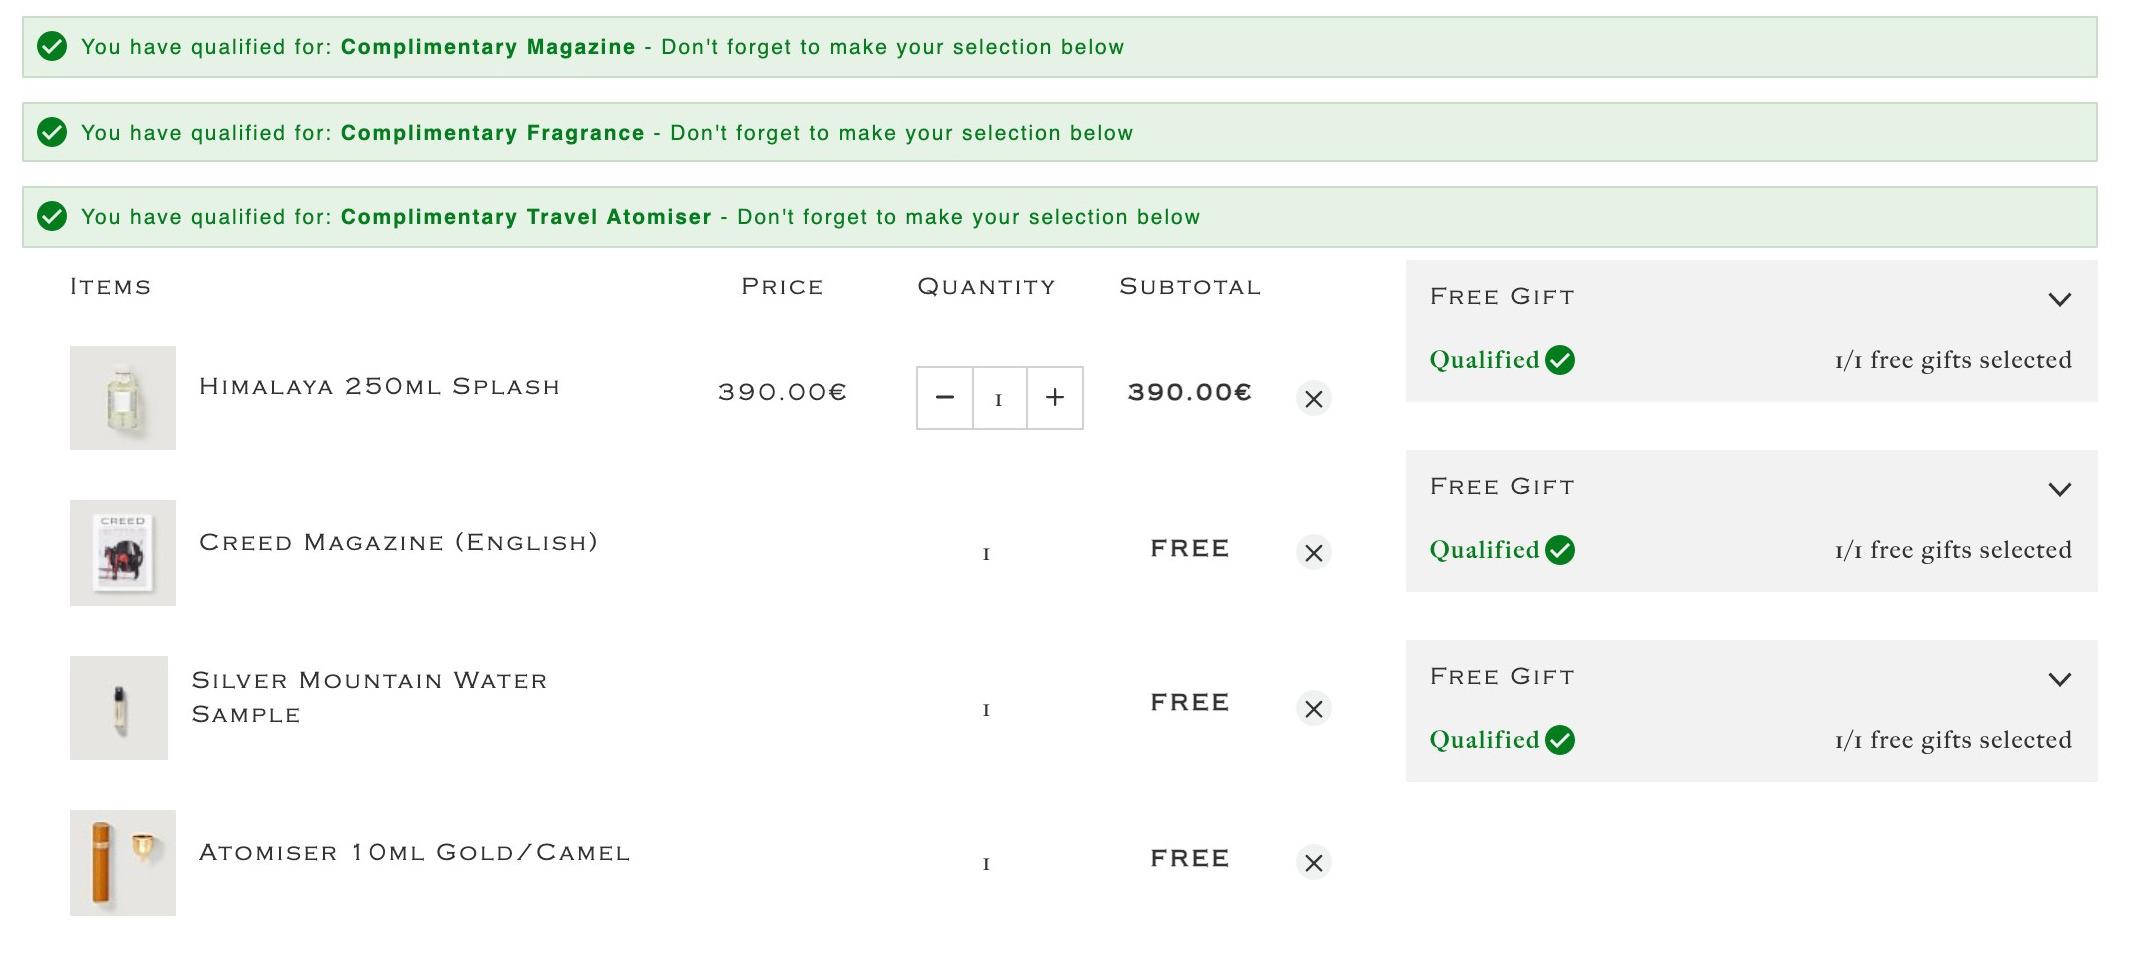This screenshot has width=2142, height=954.
Task: Remove Silver Mountain Water Sample item
Action: pos(1313,708)
